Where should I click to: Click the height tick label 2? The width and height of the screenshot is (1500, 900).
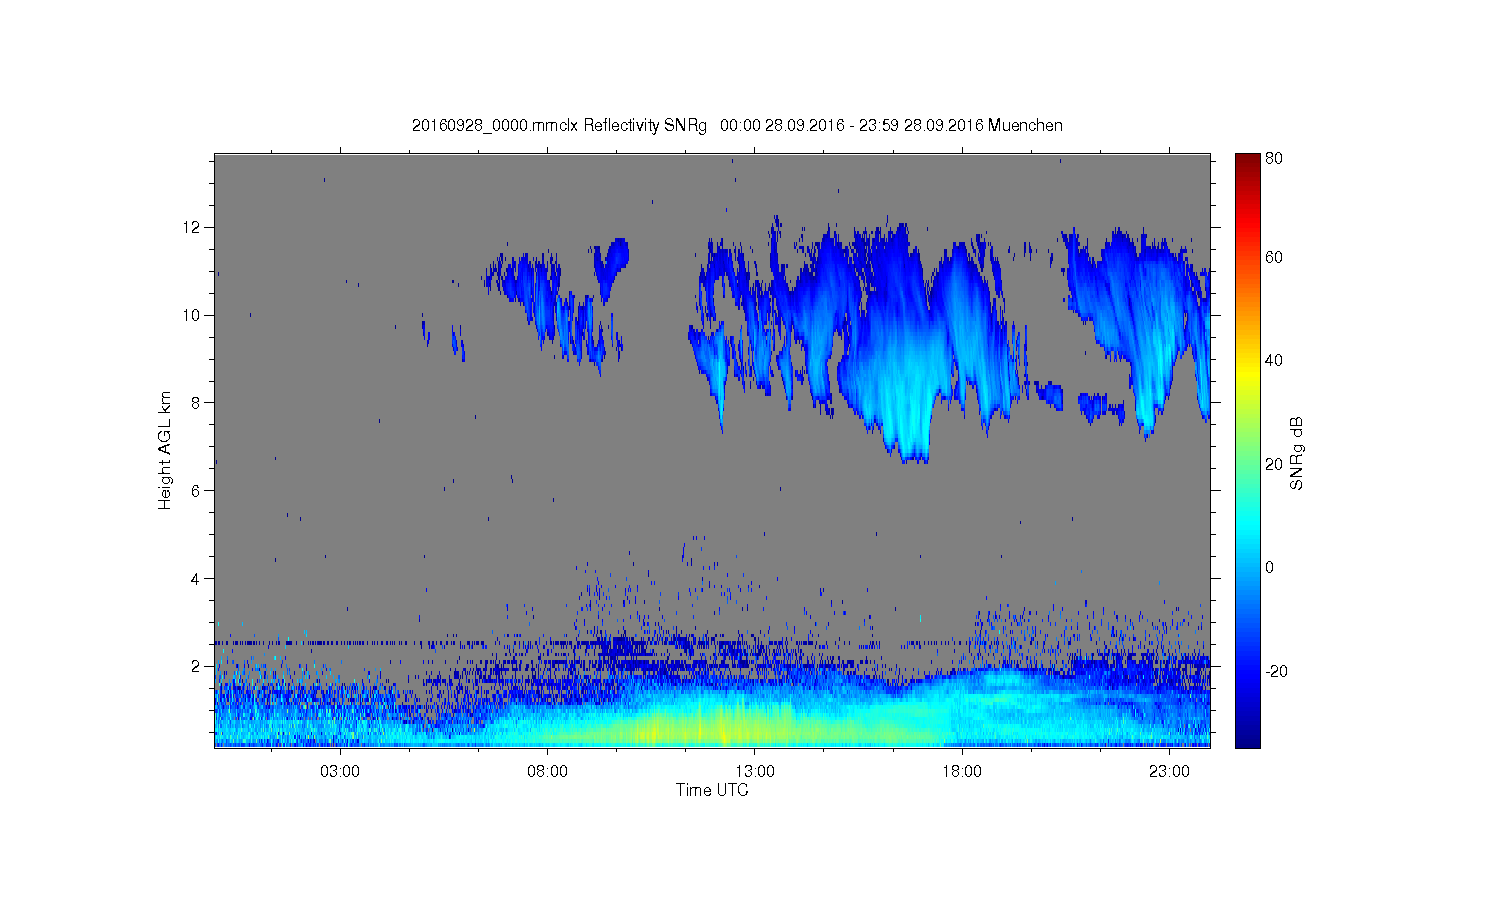(197, 666)
